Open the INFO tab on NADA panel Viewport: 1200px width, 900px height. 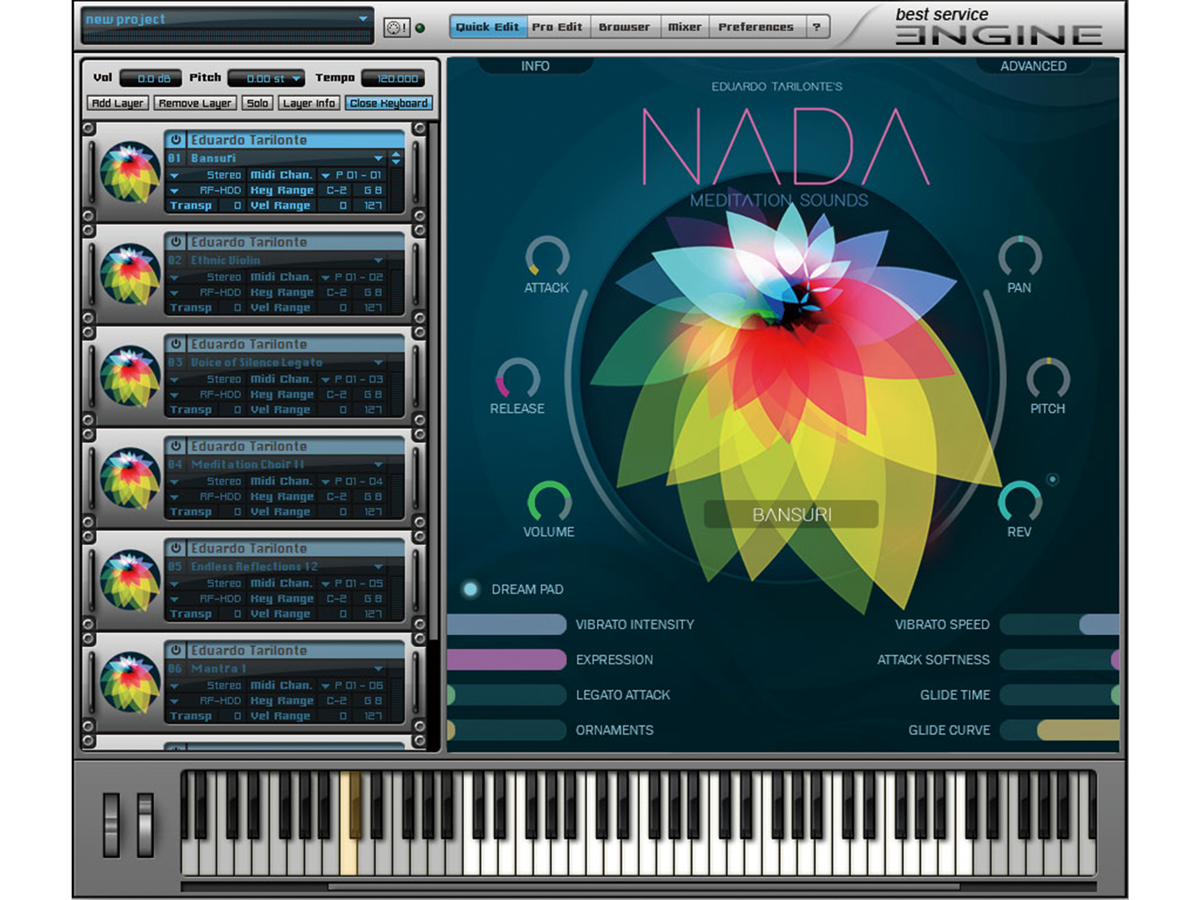(535, 66)
